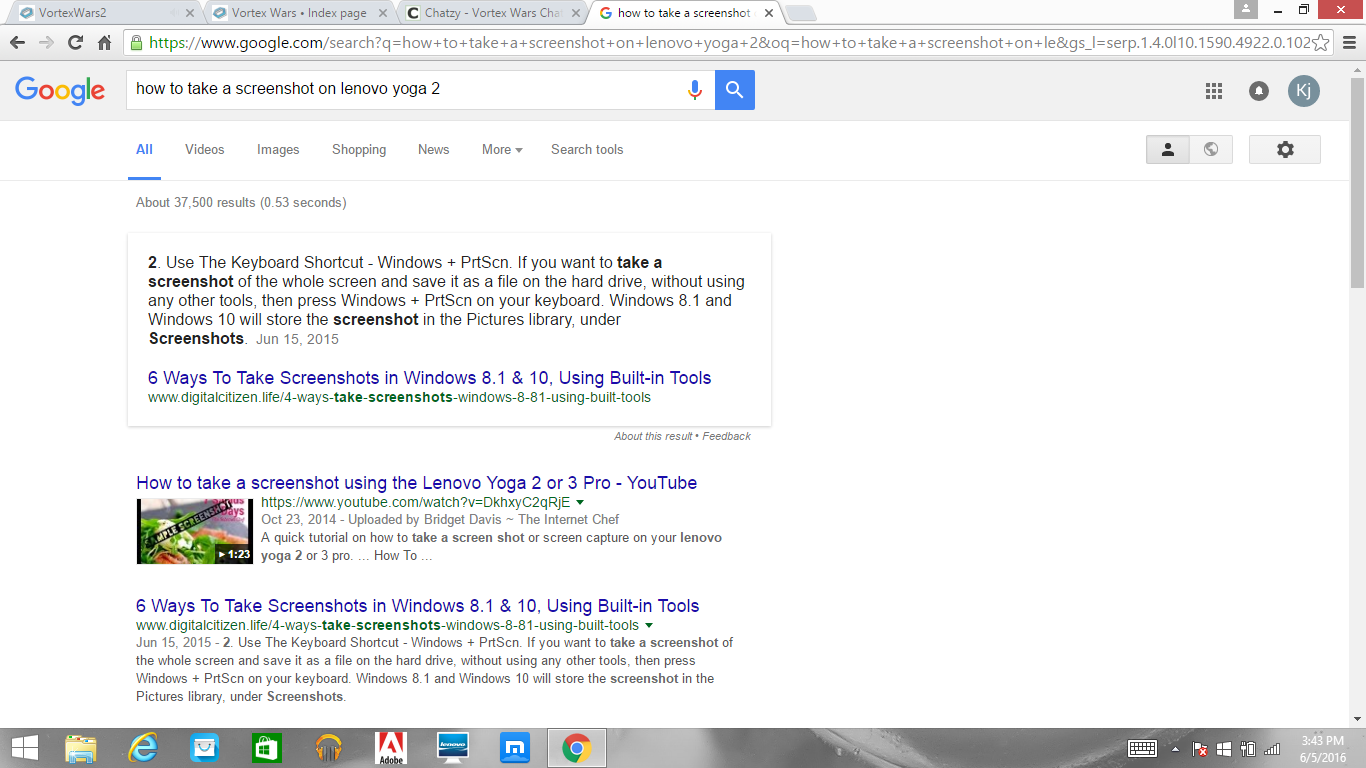Play the YouTube video thumbnail
This screenshot has width=1366, height=768.
(x=195, y=531)
